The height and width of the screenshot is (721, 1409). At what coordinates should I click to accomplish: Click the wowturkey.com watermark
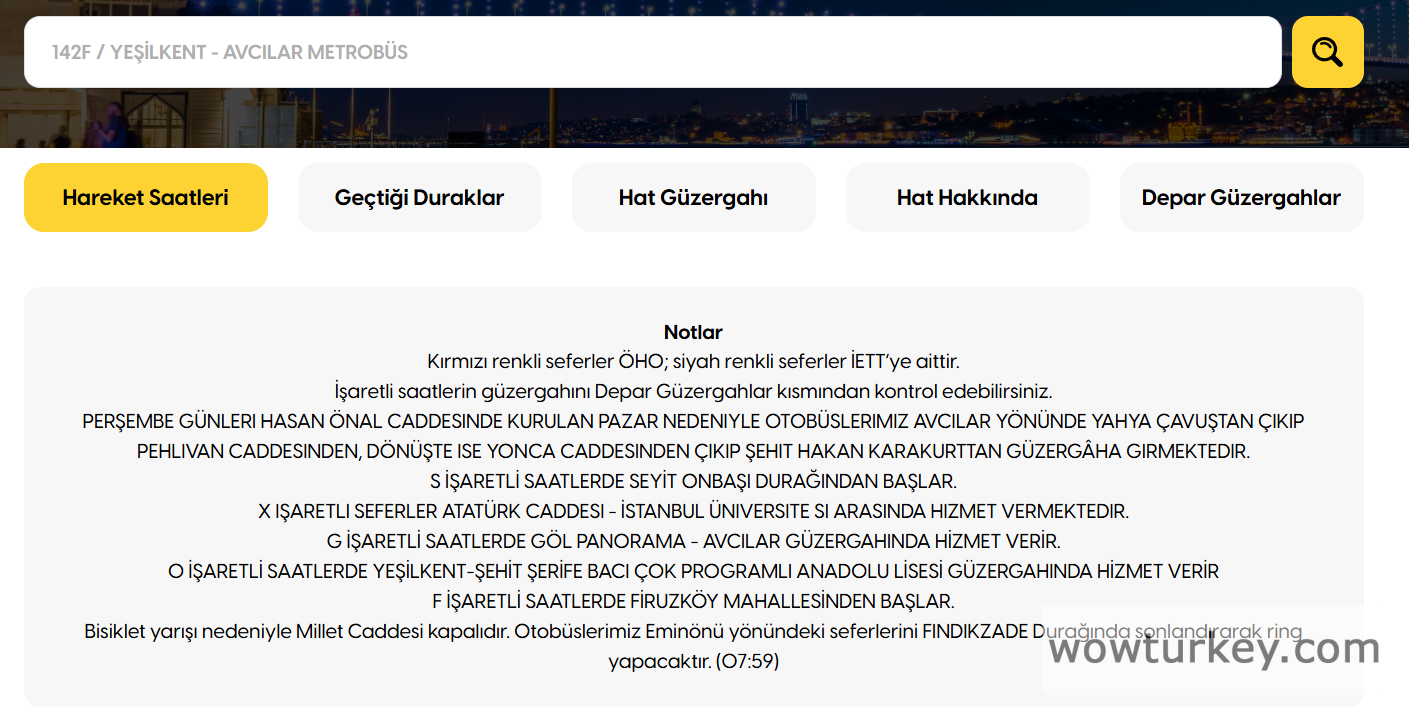(x=1213, y=650)
